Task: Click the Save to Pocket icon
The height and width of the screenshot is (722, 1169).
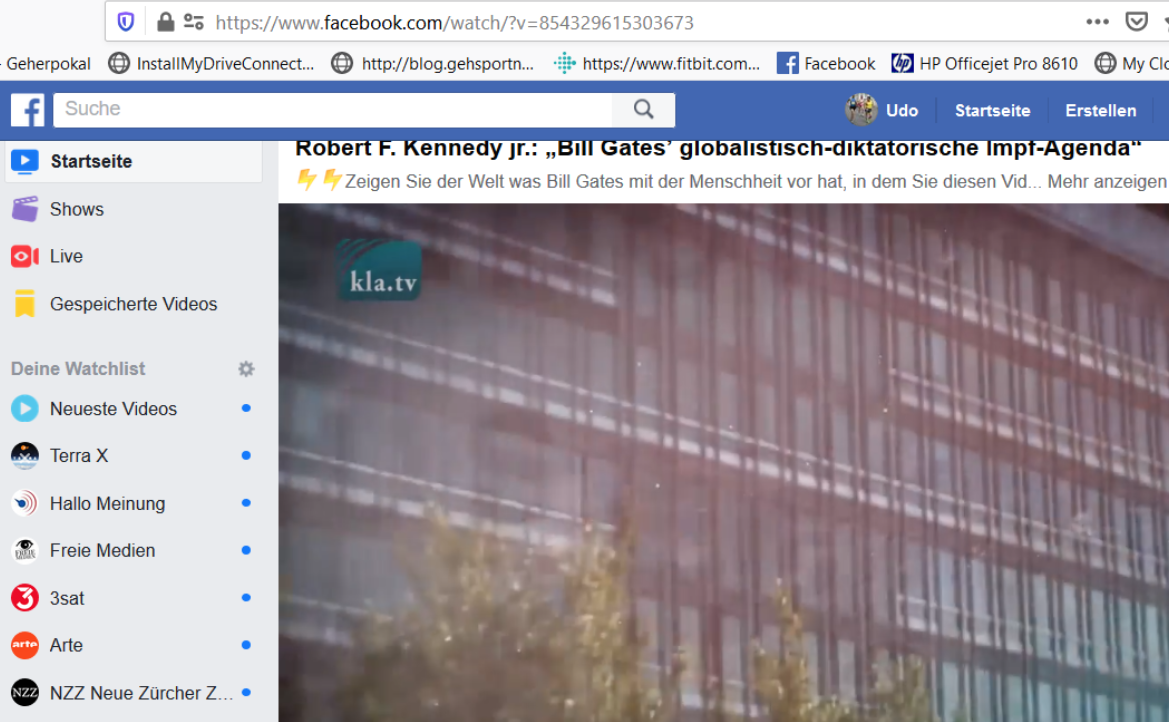Action: pyautogui.click(x=1136, y=22)
